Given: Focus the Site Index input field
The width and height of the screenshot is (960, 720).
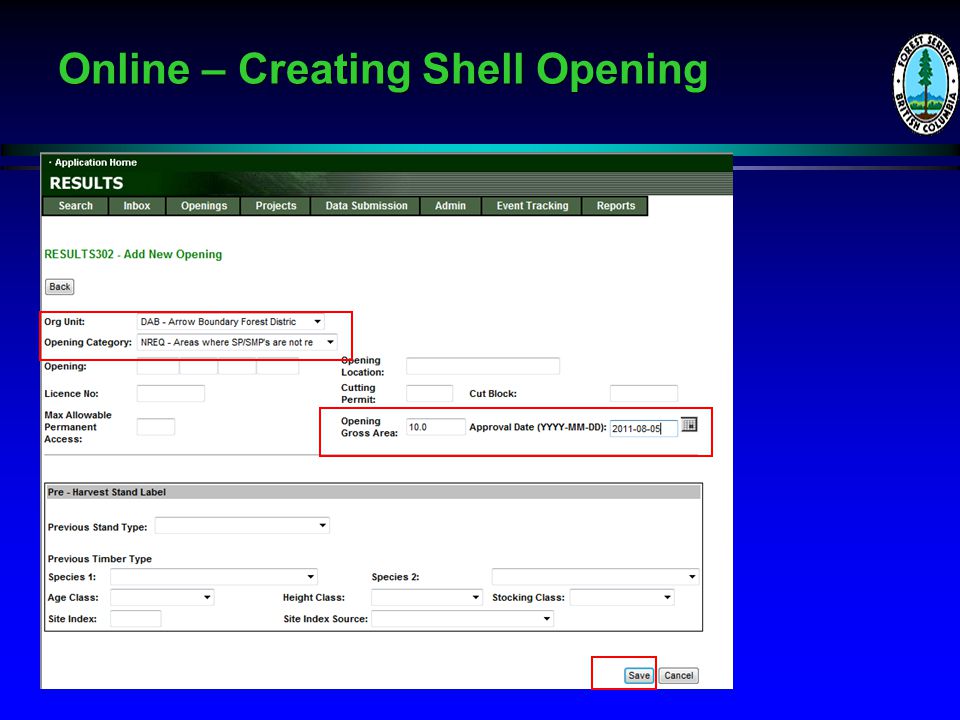Looking at the screenshot, I should point(136,618).
